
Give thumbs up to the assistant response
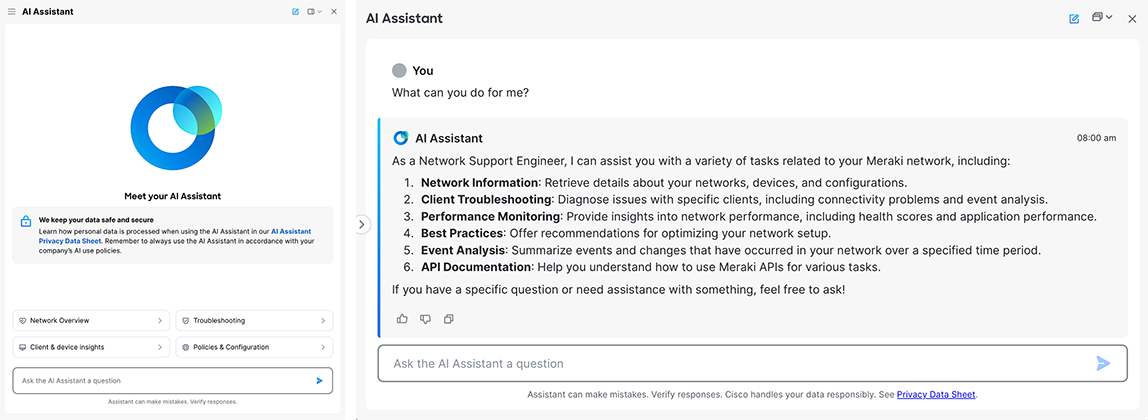[401, 318]
